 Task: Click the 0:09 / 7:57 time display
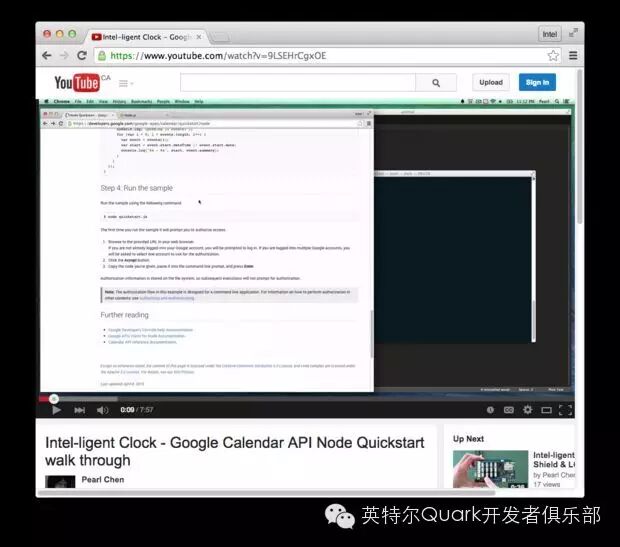pyautogui.click(x=136, y=410)
